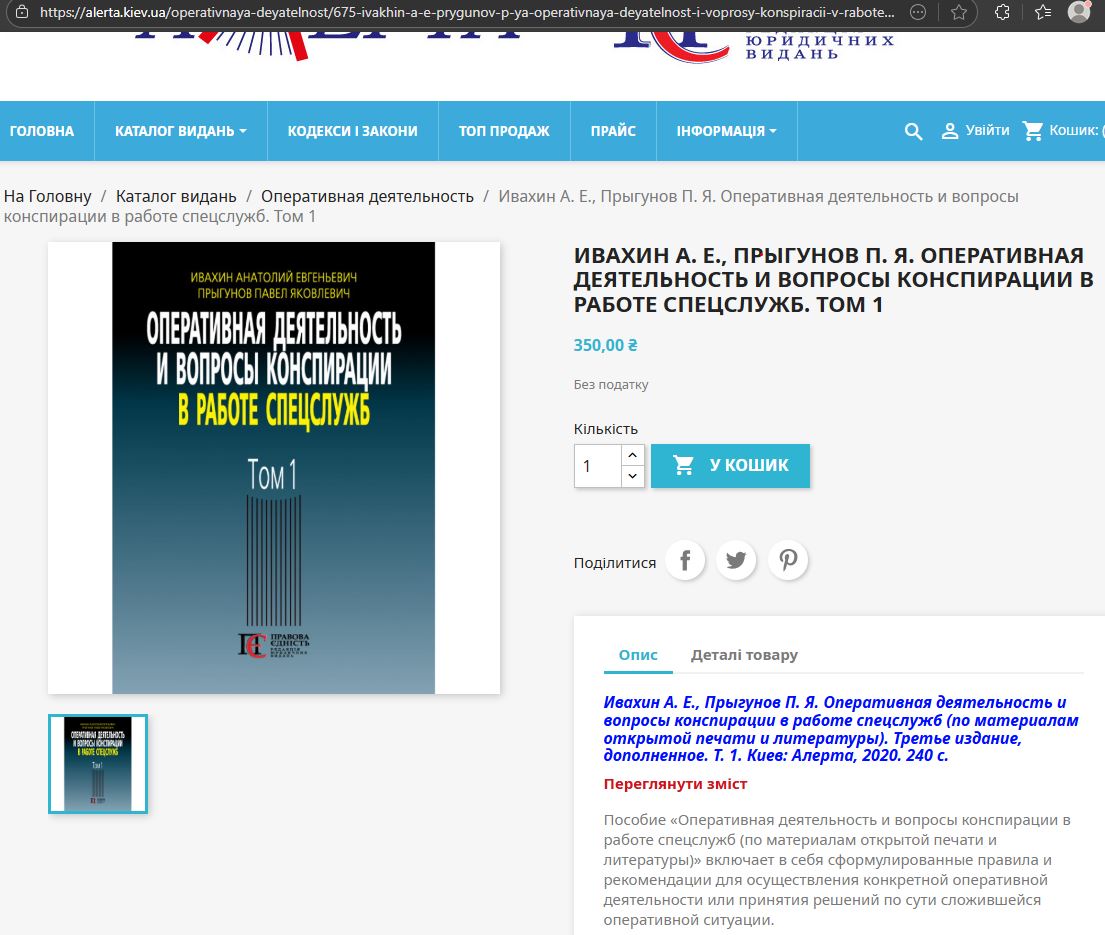Screen dimensions: 1105x935
Task: Select the small book cover thumbnail
Action: (98, 764)
